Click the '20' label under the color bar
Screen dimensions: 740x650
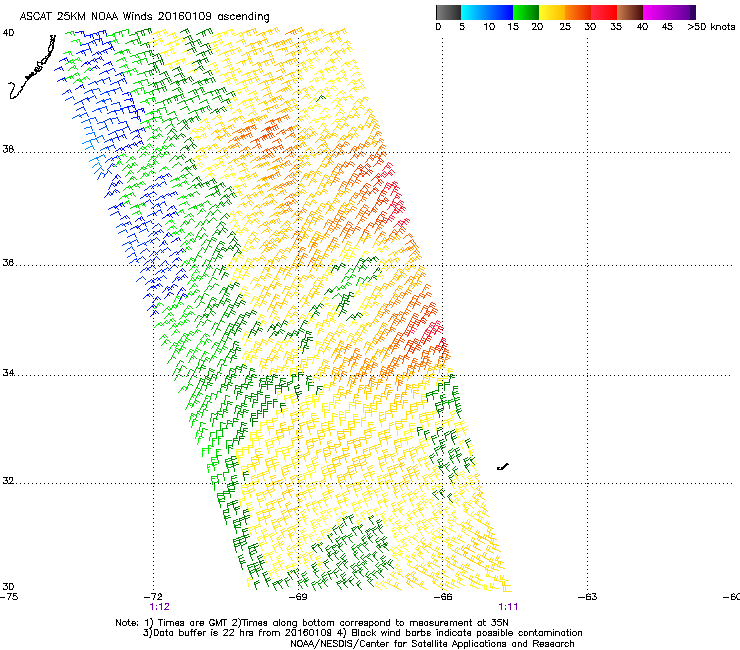(537, 26)
